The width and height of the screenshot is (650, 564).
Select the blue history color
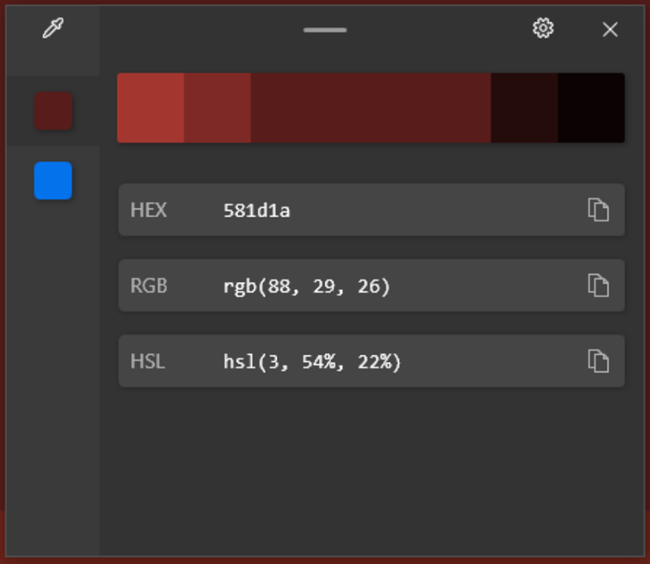(x=53, y=181)
